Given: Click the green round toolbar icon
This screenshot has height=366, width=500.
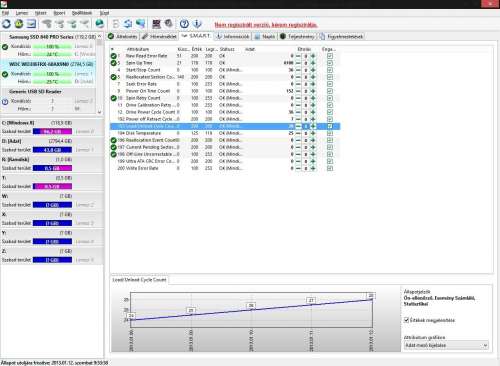Looking at the screenshot, I should point(19,24).
